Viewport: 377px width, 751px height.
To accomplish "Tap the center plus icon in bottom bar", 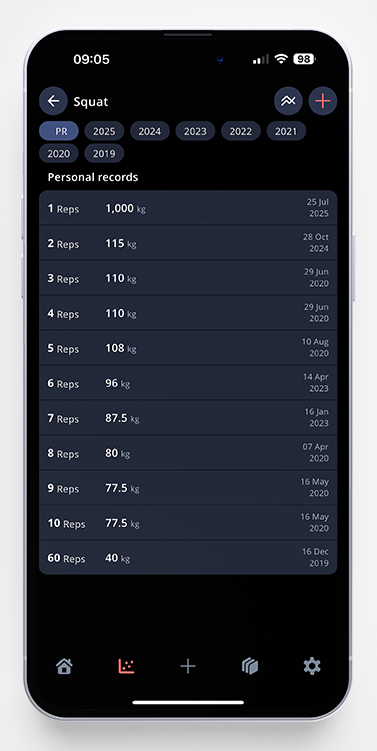I will (x=188, y=666).
